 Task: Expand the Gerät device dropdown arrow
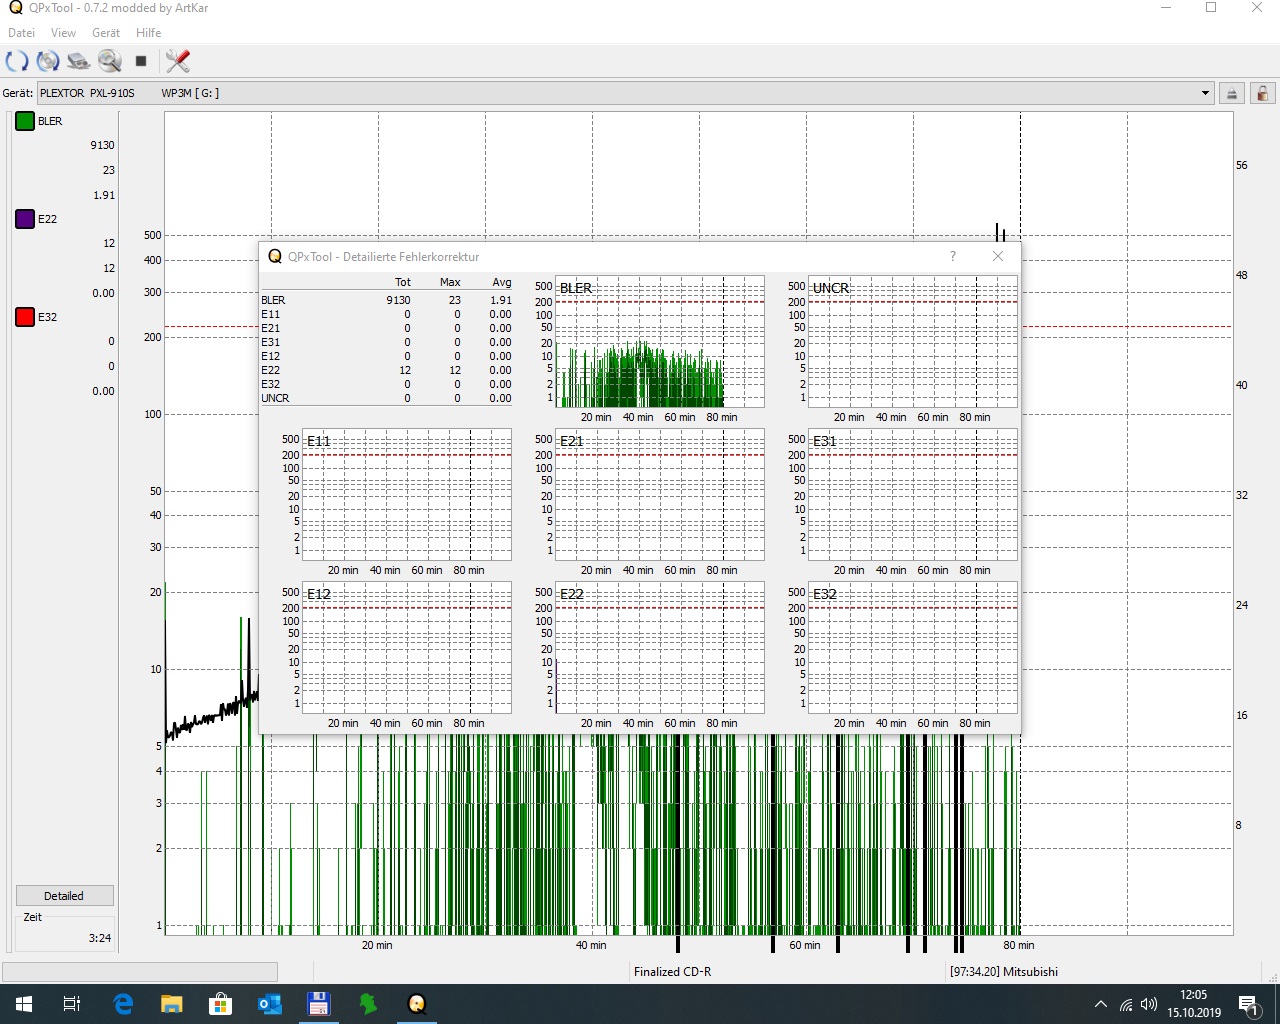[x=1205, y=93]
